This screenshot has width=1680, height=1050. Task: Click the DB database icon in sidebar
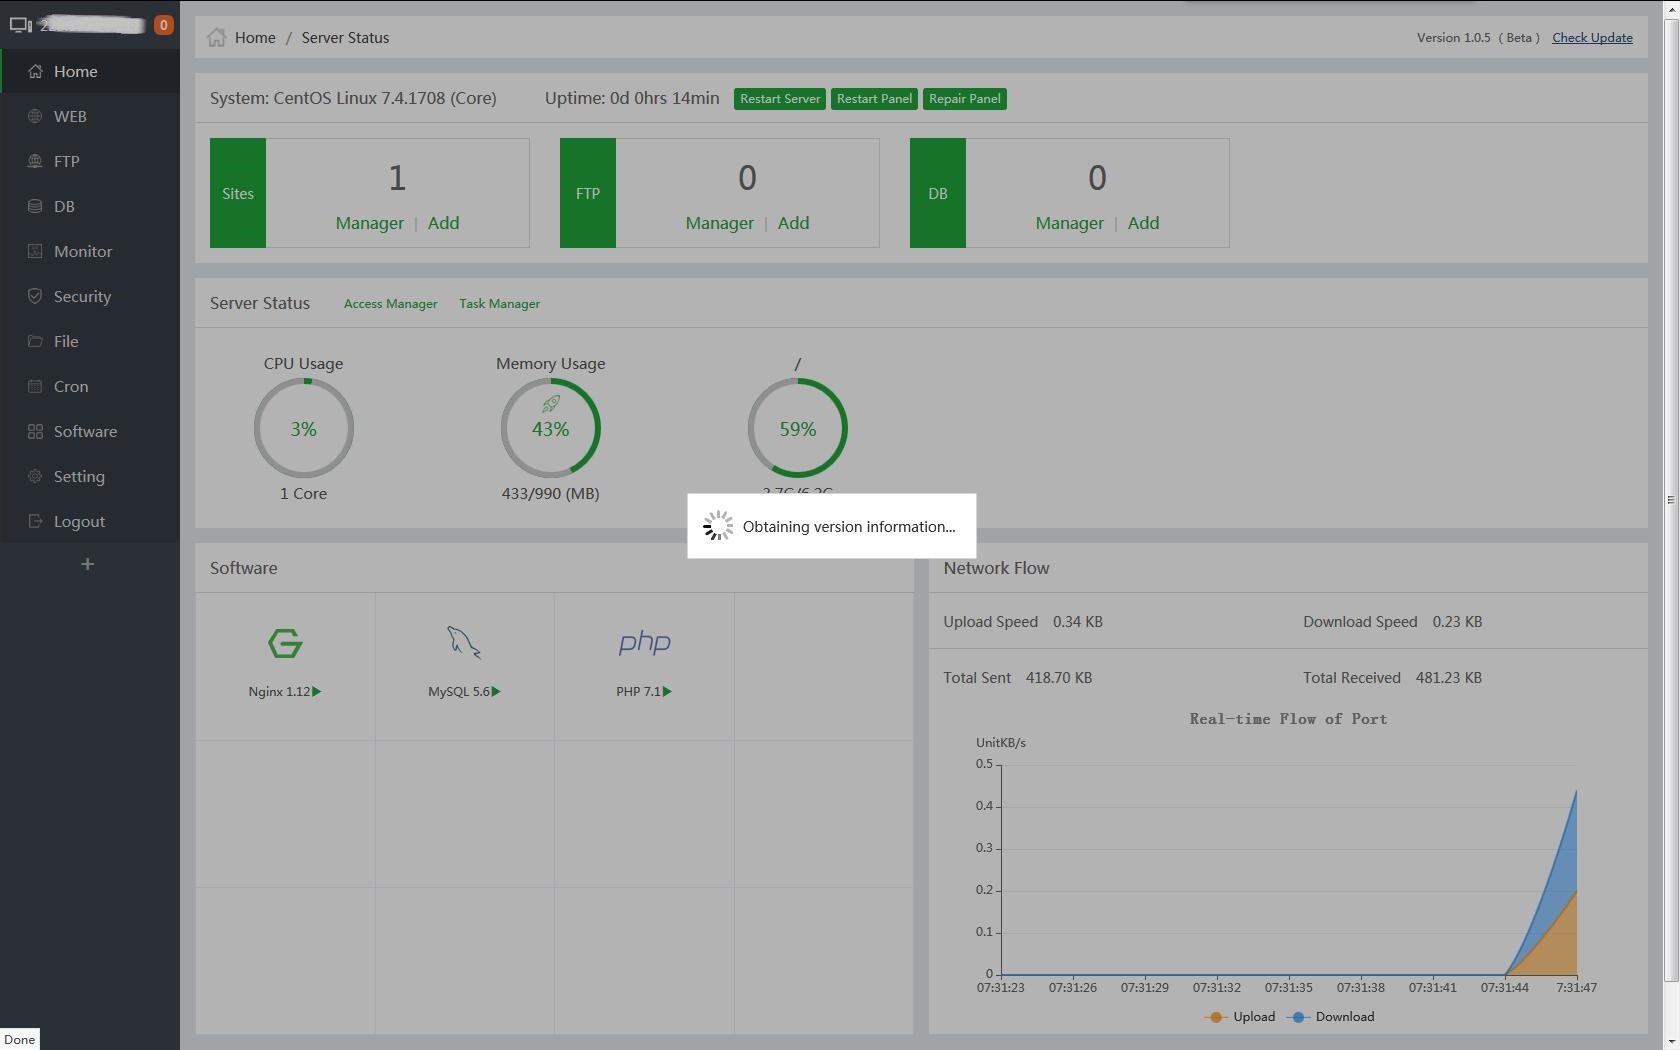[x=35, y=206]
